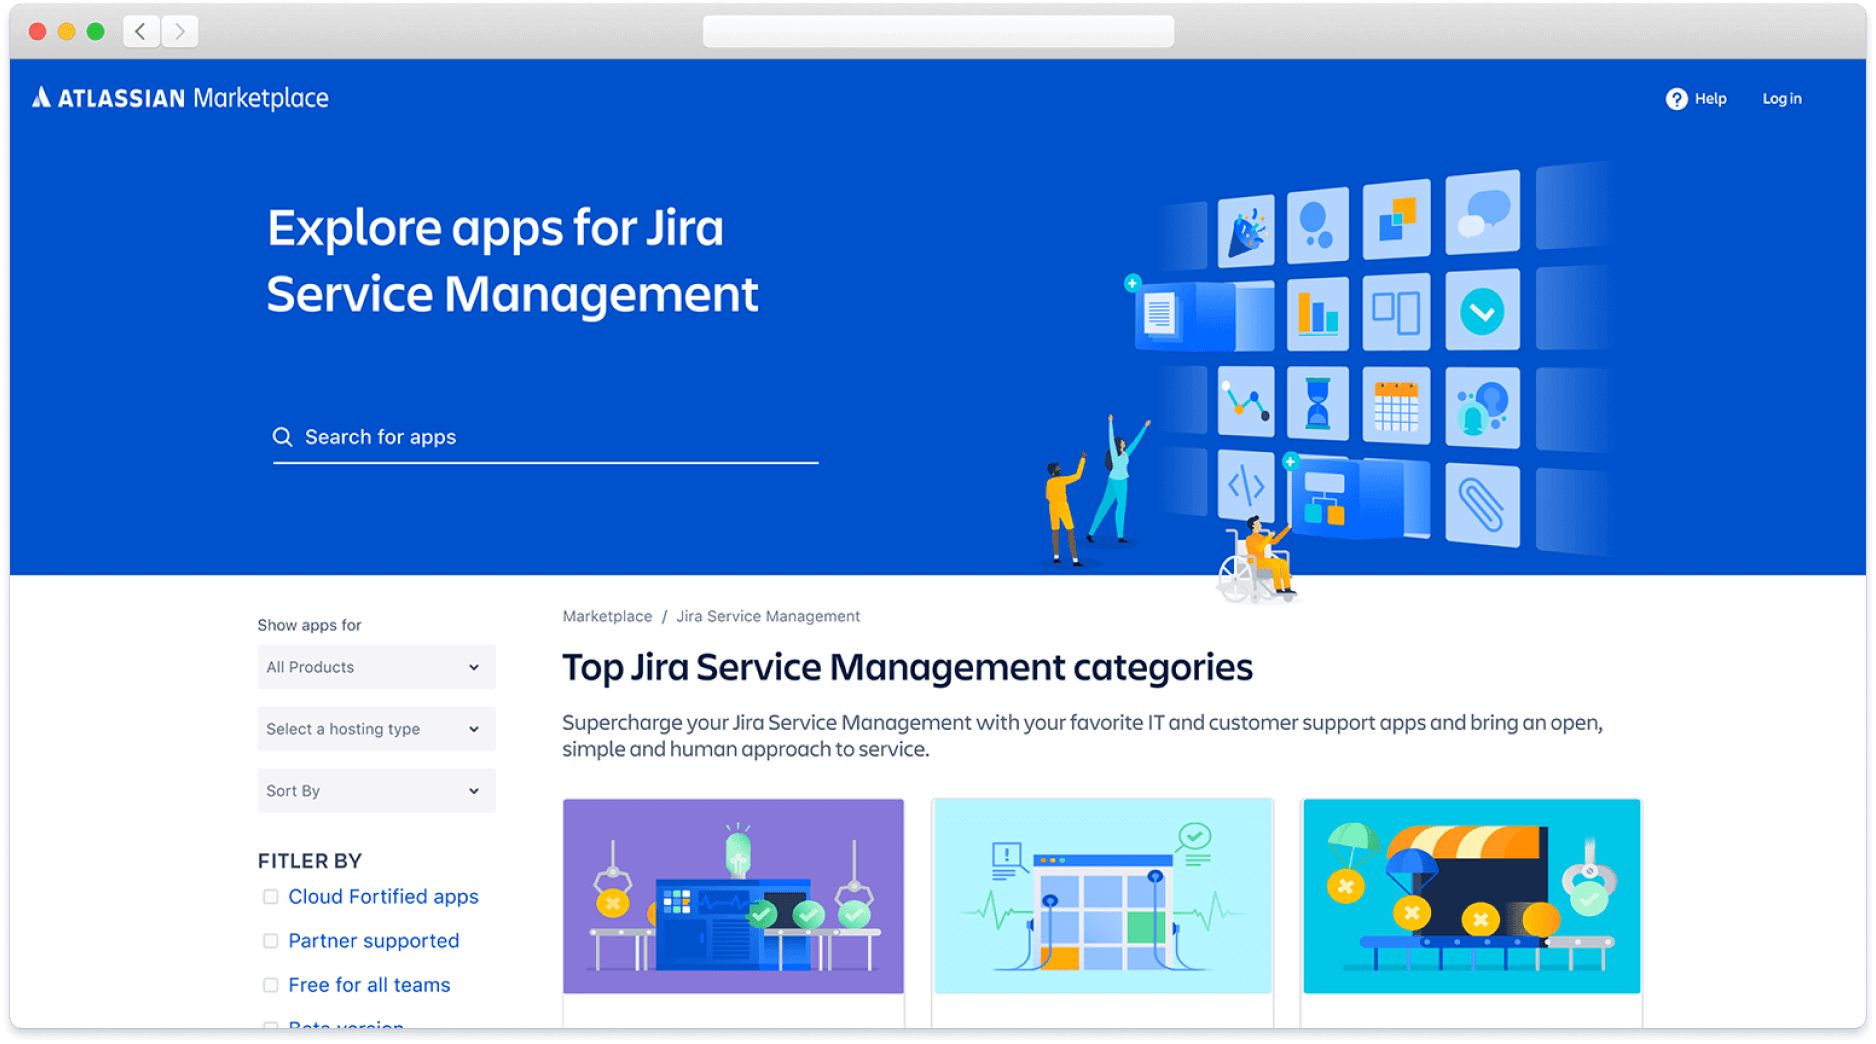
Task: Click the browser address bar
Action: click(938, 31)
